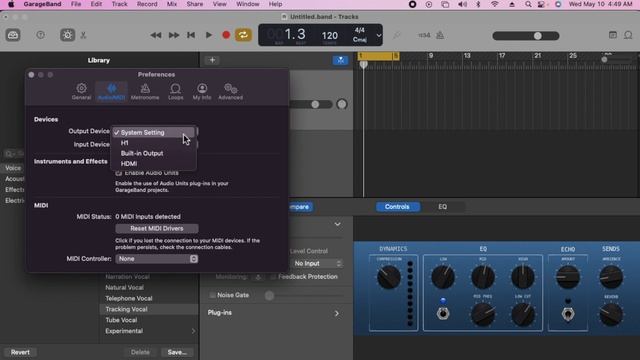Click the red Record button
The width and height of the screenshot is (640, 360).
point(226,36)
